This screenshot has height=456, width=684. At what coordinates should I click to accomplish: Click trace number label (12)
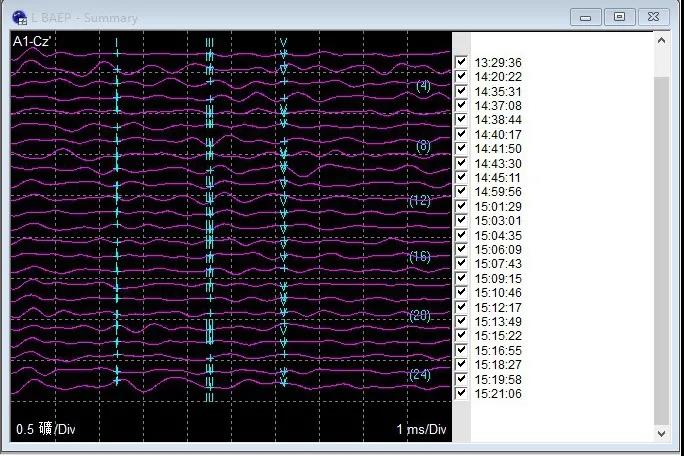click(x=420, y=201)
